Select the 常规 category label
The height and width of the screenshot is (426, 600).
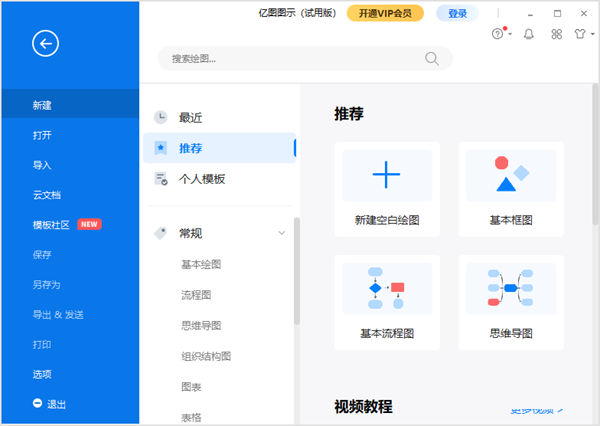(190, 233)
